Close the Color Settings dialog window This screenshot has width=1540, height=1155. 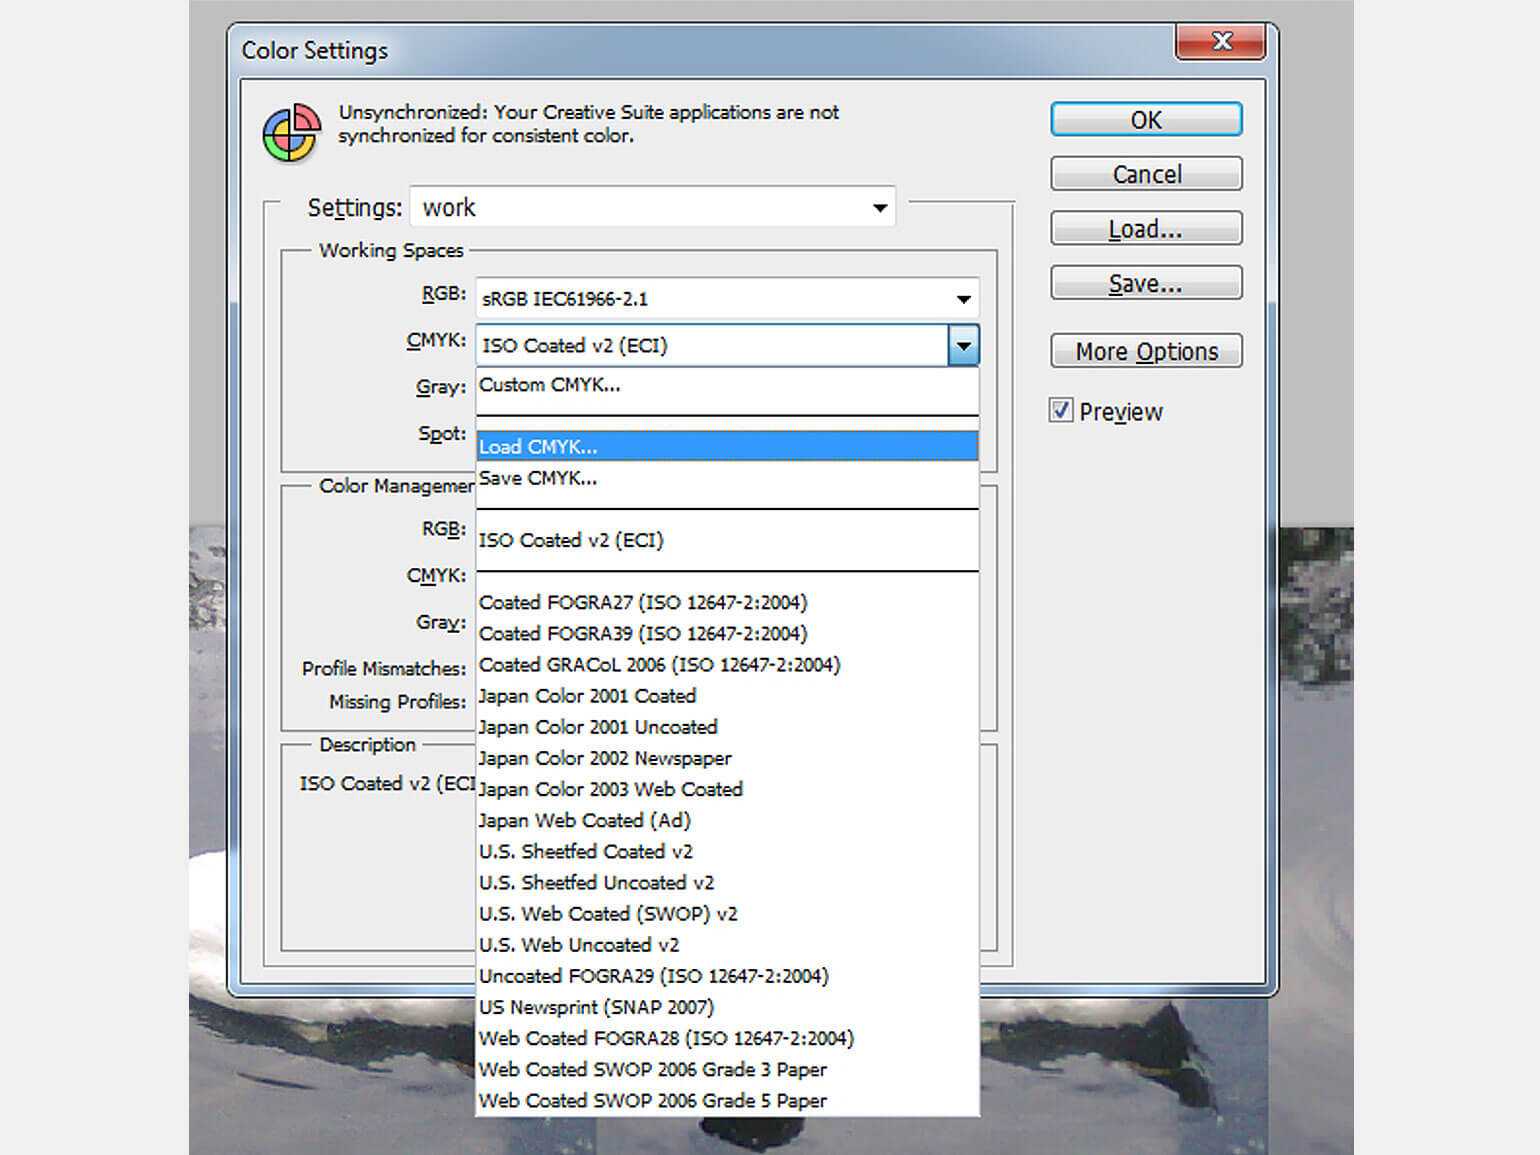pyautogui.click(x=1220, y=42)
